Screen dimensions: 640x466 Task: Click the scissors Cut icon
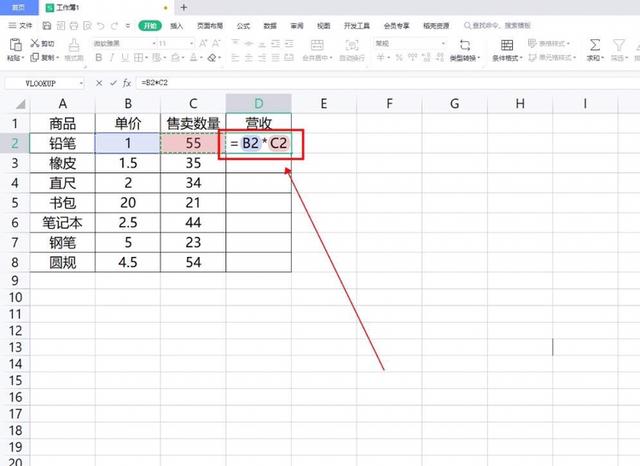tap(34, 44)
